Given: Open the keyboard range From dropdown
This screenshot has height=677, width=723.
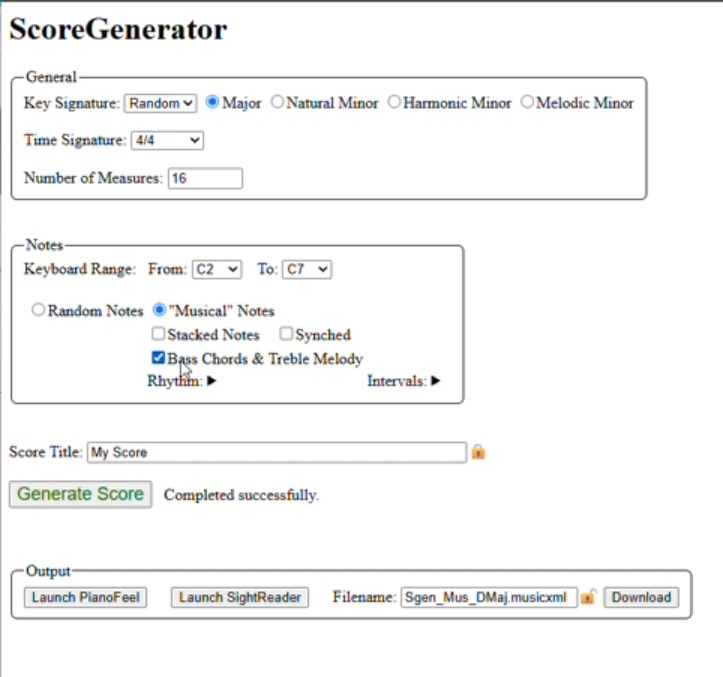Looking at the screenshot, I should [217, 269].
